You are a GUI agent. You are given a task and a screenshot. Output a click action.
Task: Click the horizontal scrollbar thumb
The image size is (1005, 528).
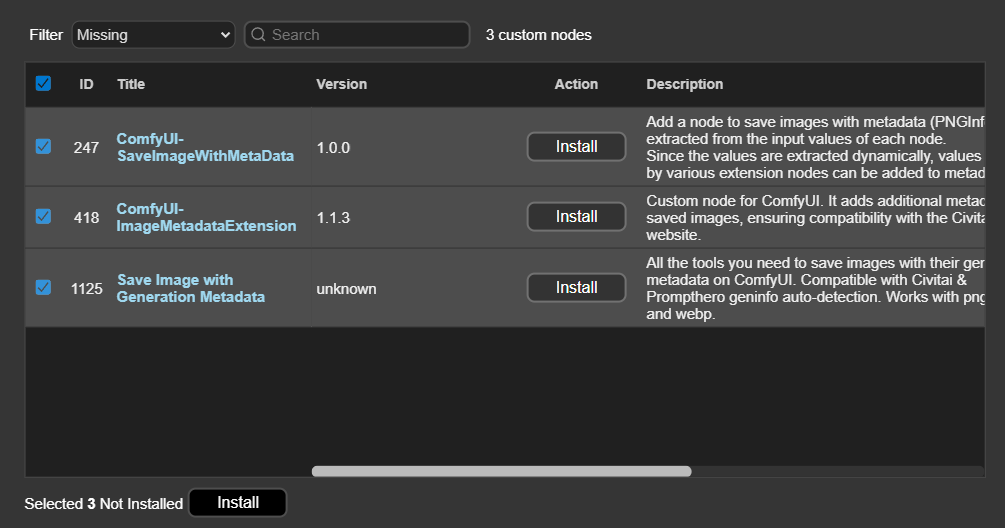click(x=501, y=472)
